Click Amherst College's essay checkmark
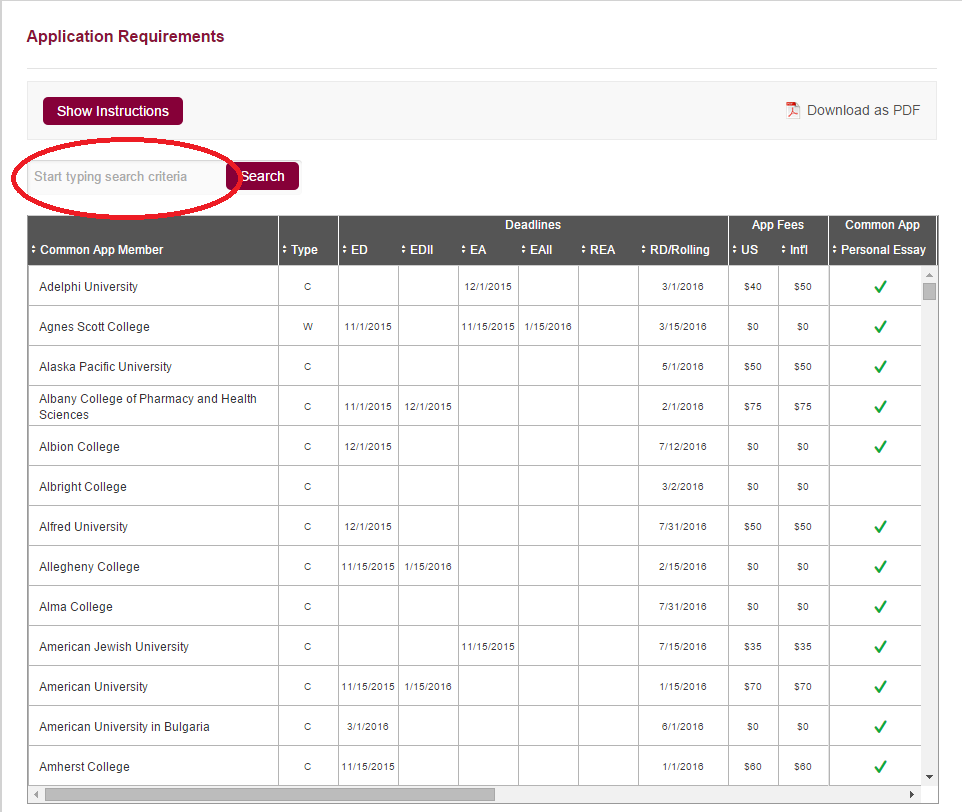The image size is (962, 812). (x=880, y=766)
